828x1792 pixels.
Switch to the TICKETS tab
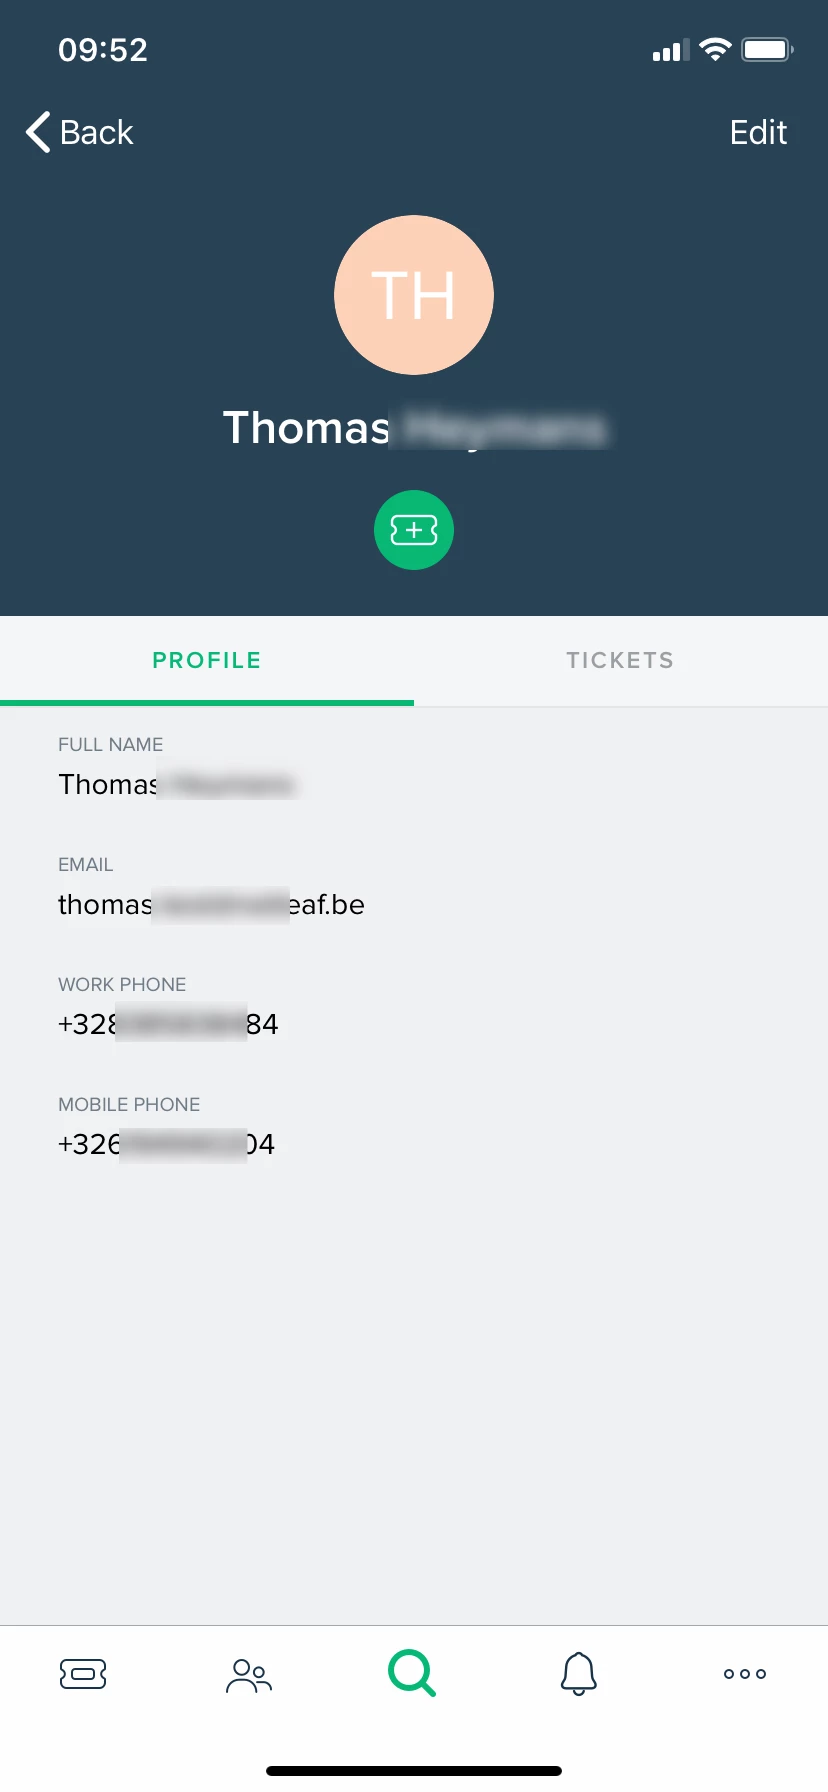pyautogui.click(x=621, y=660)
